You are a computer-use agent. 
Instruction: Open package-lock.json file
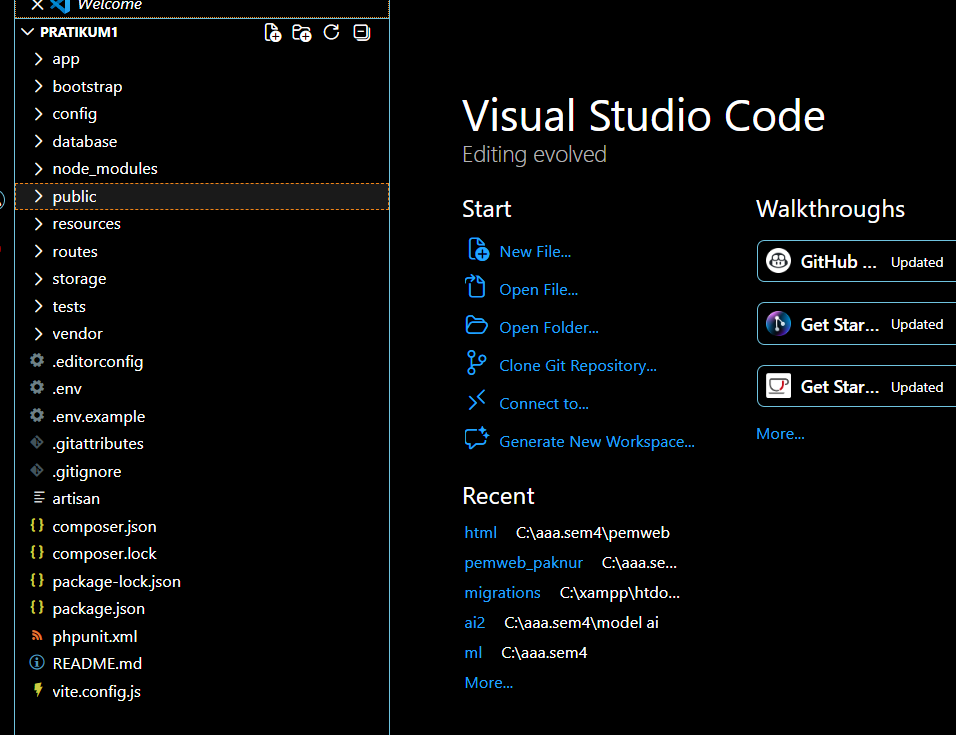coord(202,581)
